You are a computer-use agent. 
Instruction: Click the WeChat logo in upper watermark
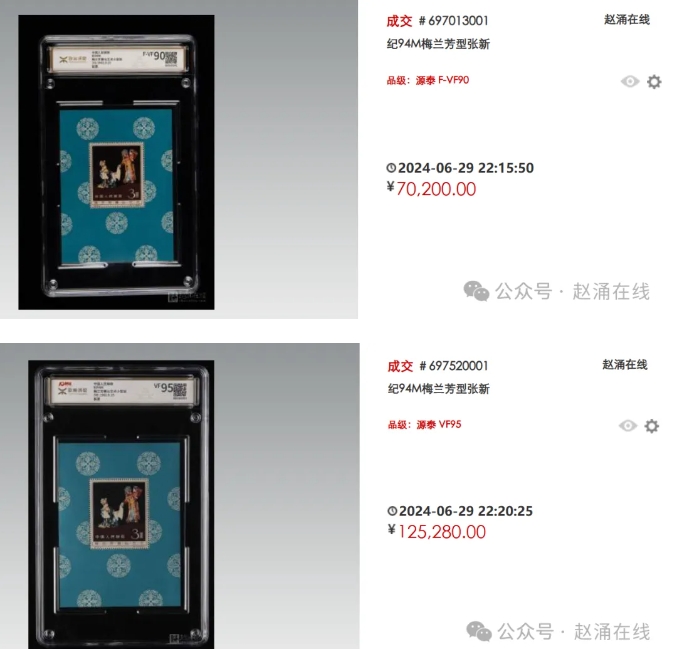click(476, 291)
